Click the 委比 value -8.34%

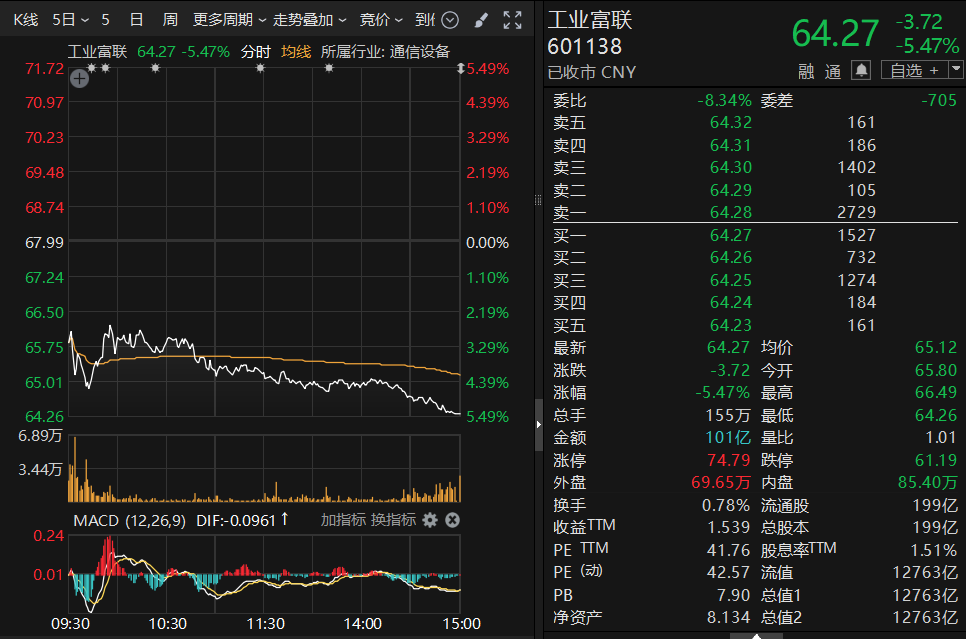(724, 100)
